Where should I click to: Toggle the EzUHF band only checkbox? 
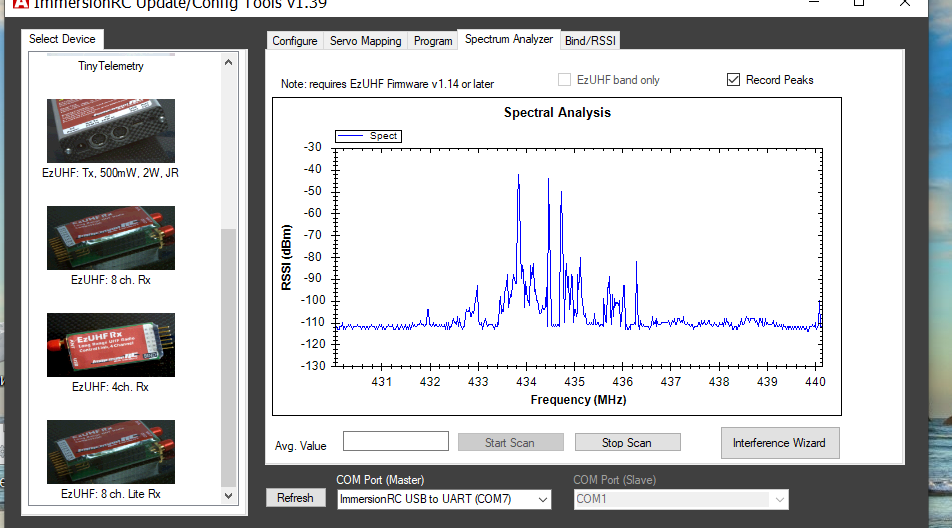[566, 80]
